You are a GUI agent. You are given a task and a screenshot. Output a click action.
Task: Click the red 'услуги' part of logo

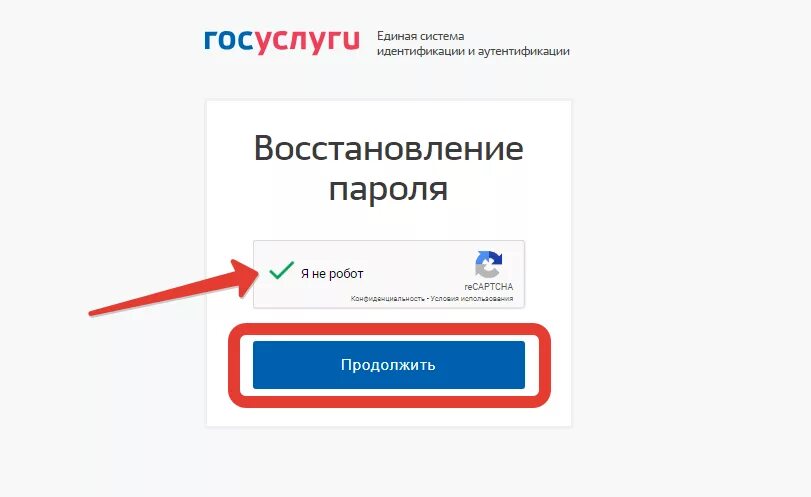[308, 42]
